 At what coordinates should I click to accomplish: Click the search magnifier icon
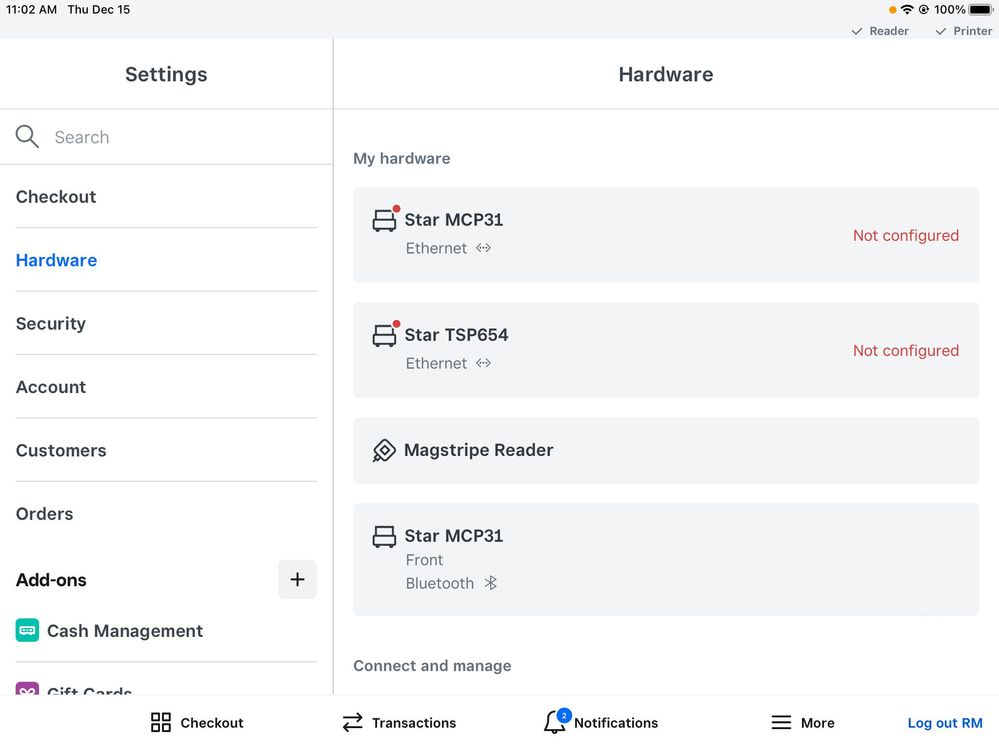coord(27,136)
